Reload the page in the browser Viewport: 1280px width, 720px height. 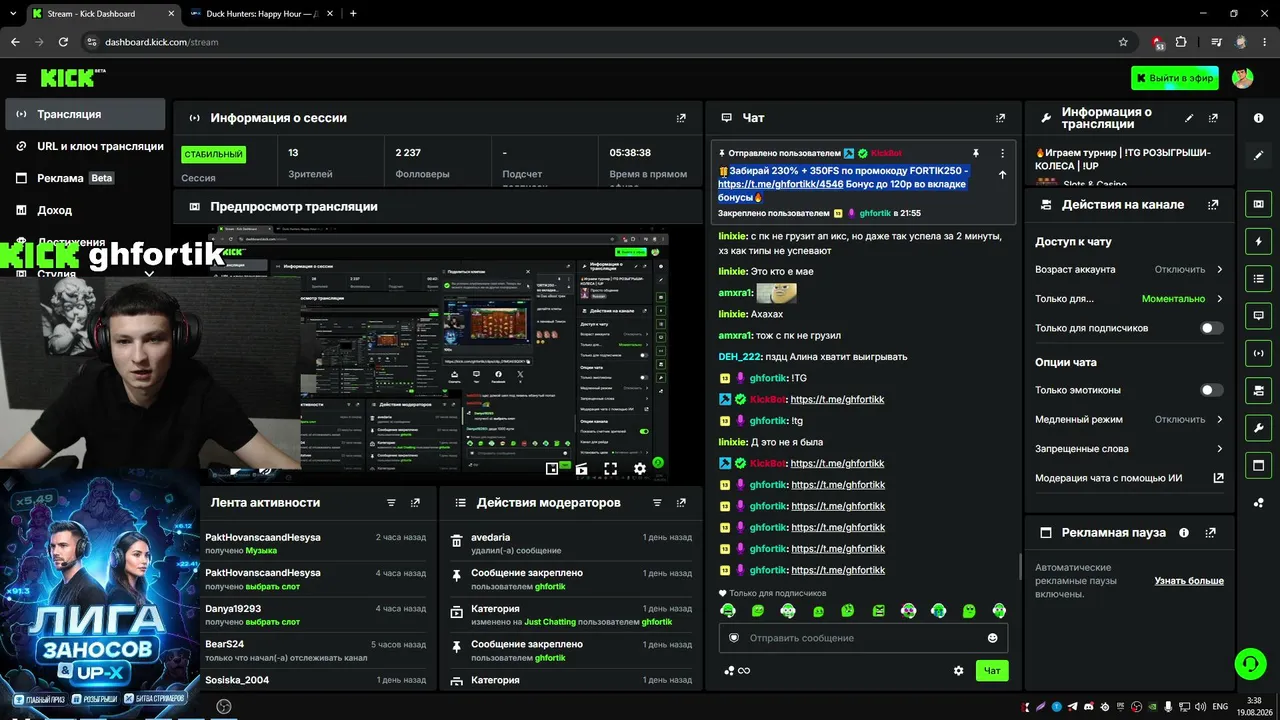[63, 42]
